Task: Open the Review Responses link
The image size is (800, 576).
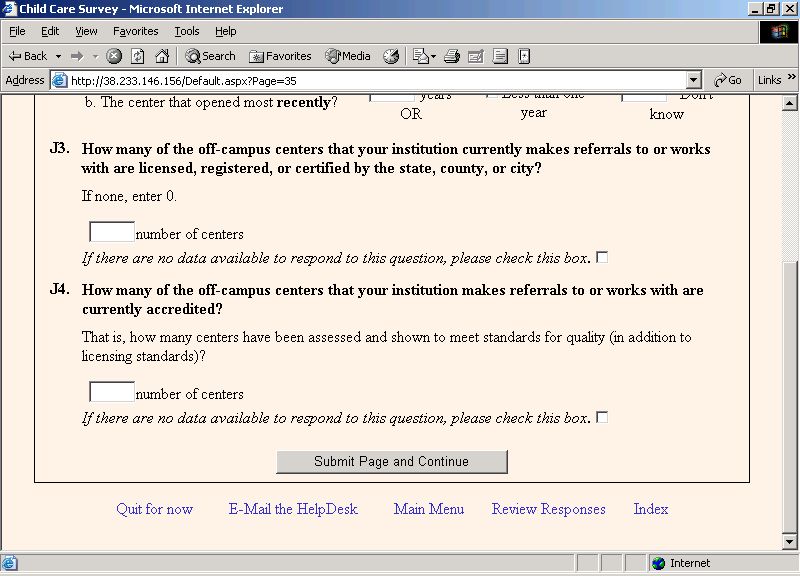Action: [x=548, y=509]
